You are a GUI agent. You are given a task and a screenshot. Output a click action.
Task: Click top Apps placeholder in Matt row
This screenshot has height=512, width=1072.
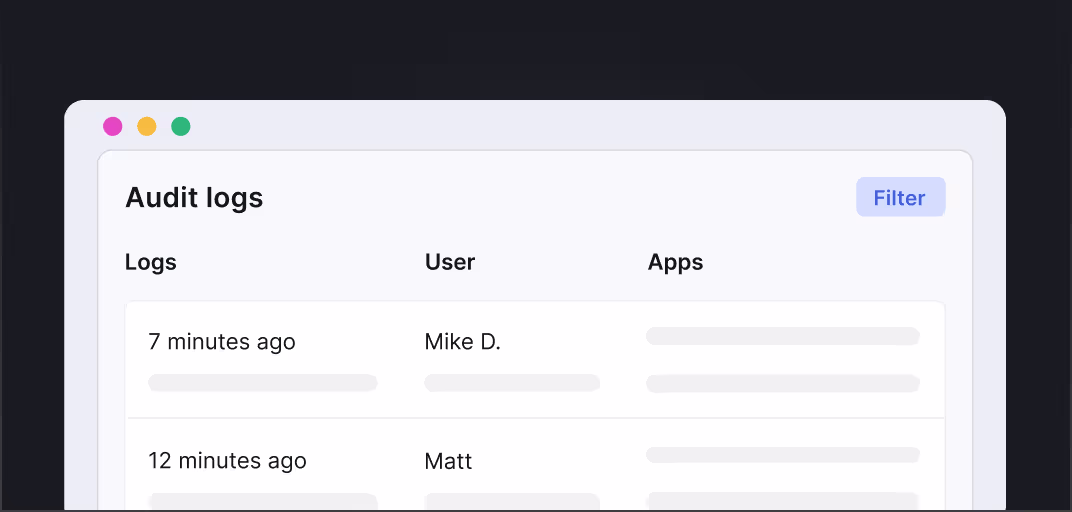pyautogui.click(x=783, y=455)
